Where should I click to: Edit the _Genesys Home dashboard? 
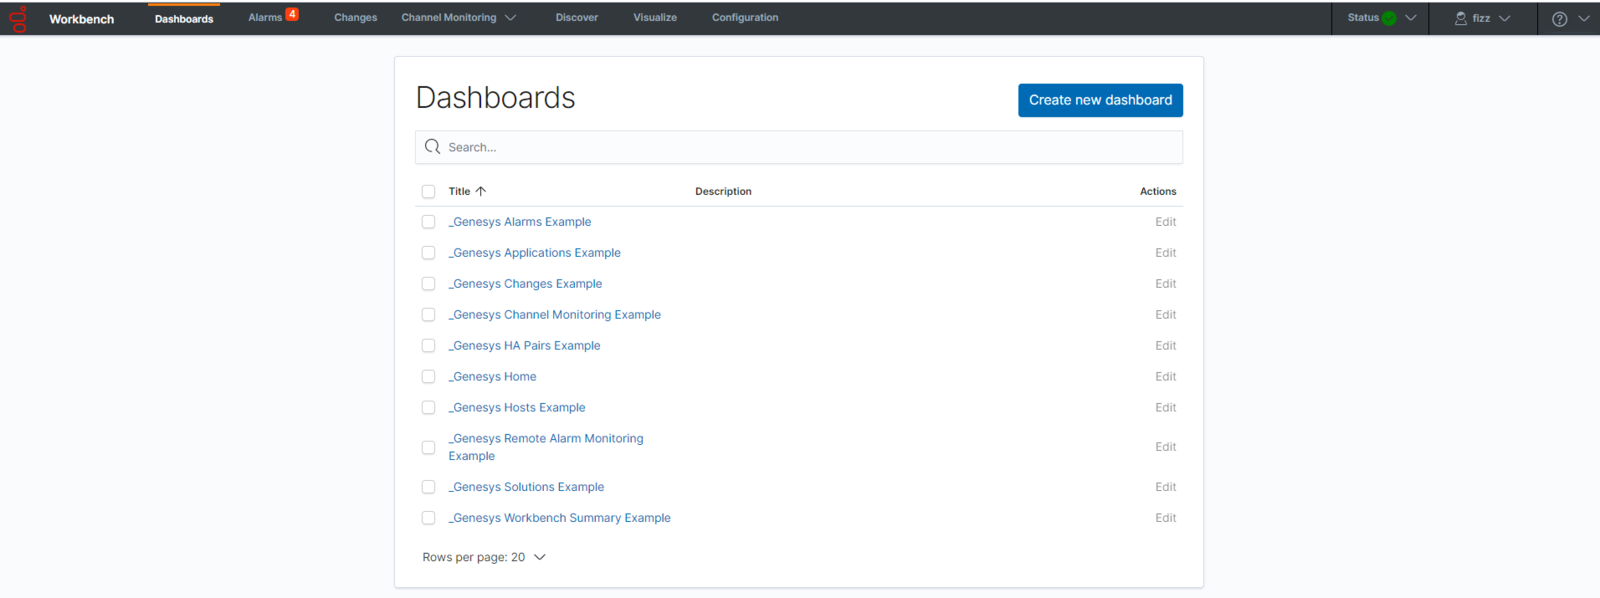pyautogui.click(x=1165, y=377)
